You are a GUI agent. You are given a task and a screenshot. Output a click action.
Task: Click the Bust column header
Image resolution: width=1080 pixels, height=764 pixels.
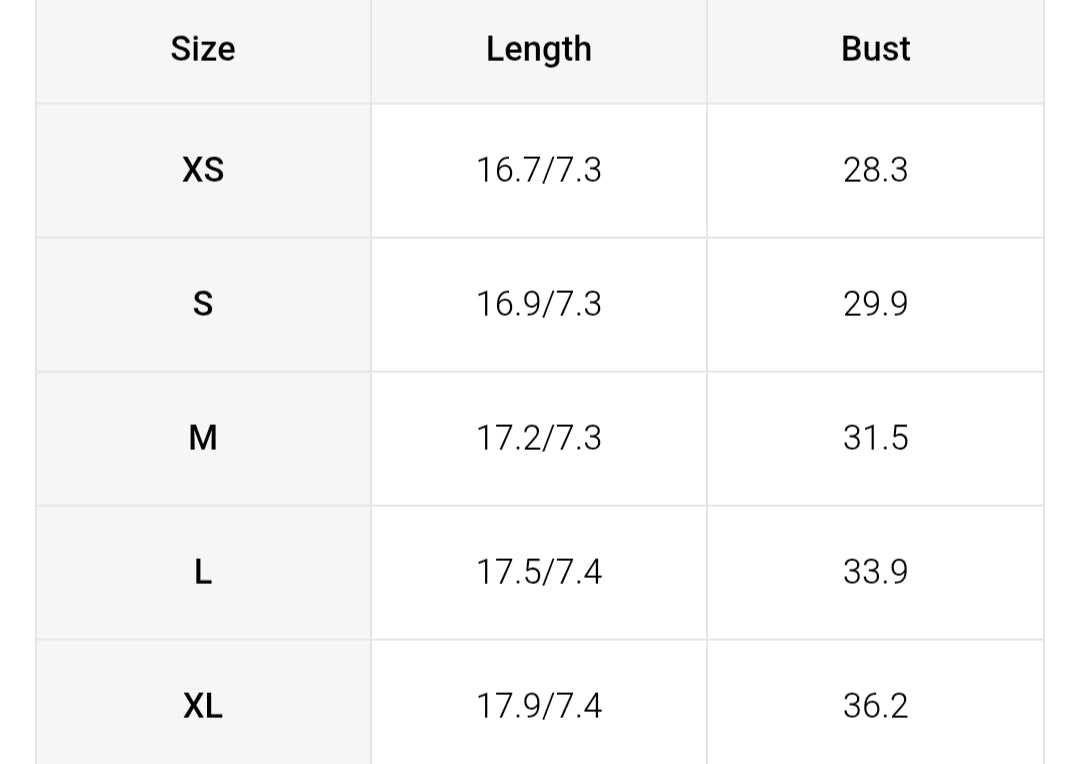(876, 49)
